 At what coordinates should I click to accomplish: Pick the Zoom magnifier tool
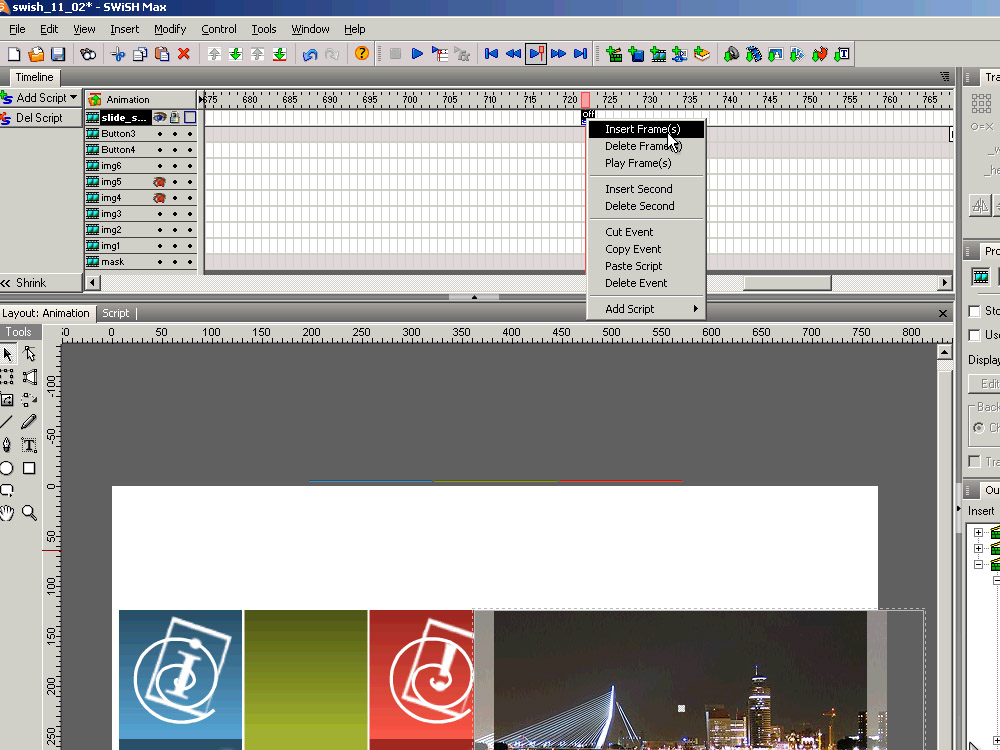point(29,513)
